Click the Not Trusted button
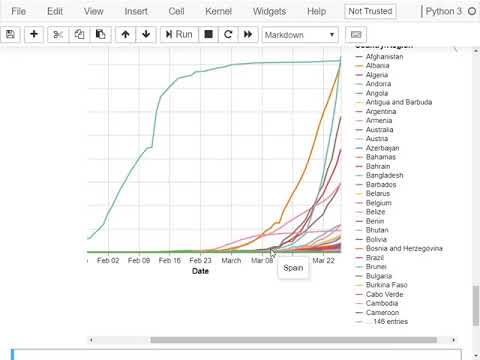Screen dimensions: 480x360 point(370,11)
